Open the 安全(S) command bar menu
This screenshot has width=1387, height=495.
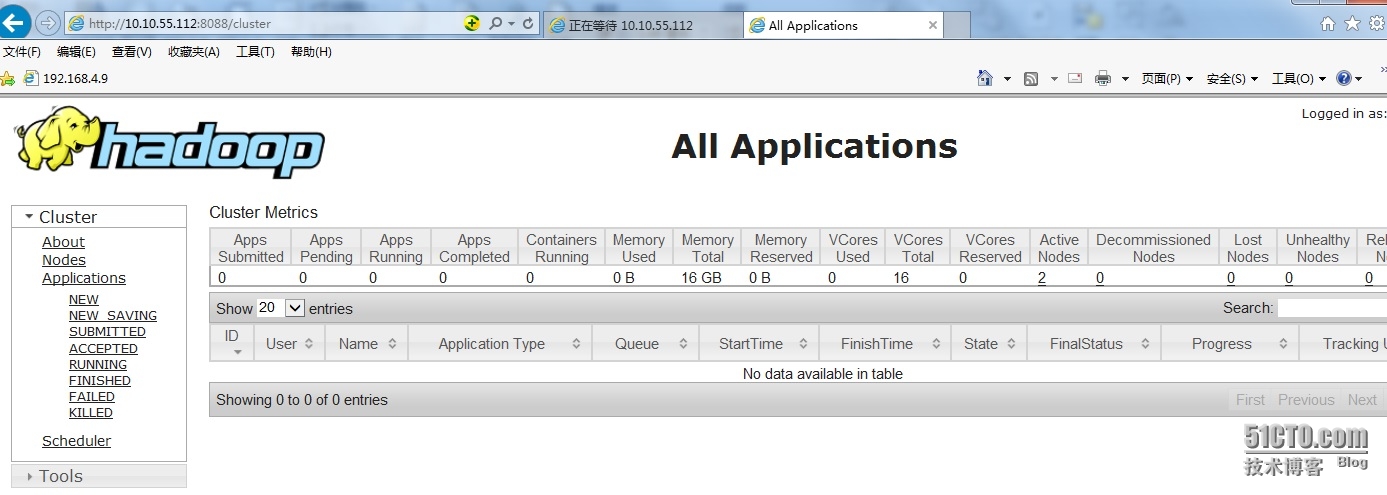point(1232,78)
